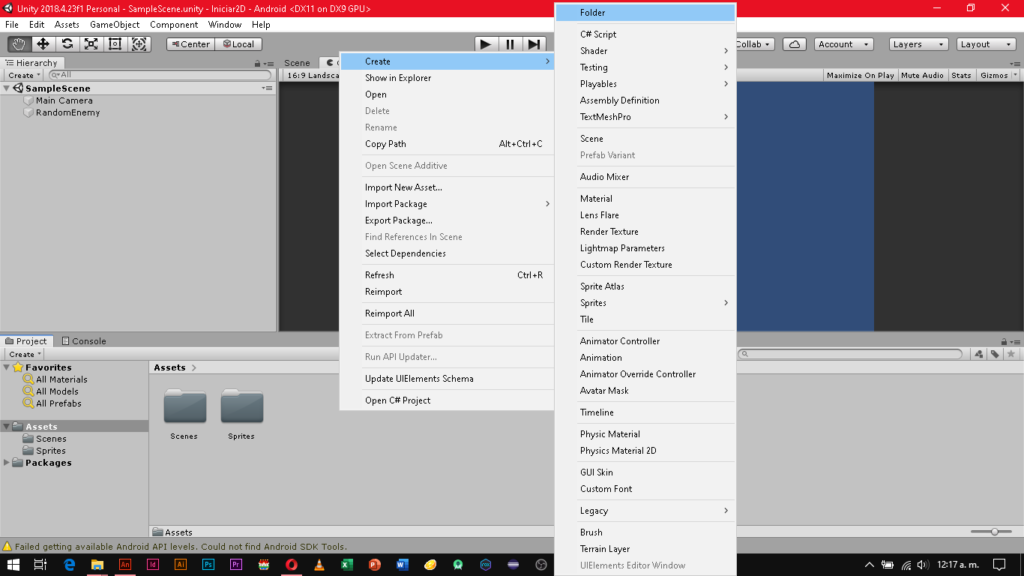Click the Play button

coord(485,44)
